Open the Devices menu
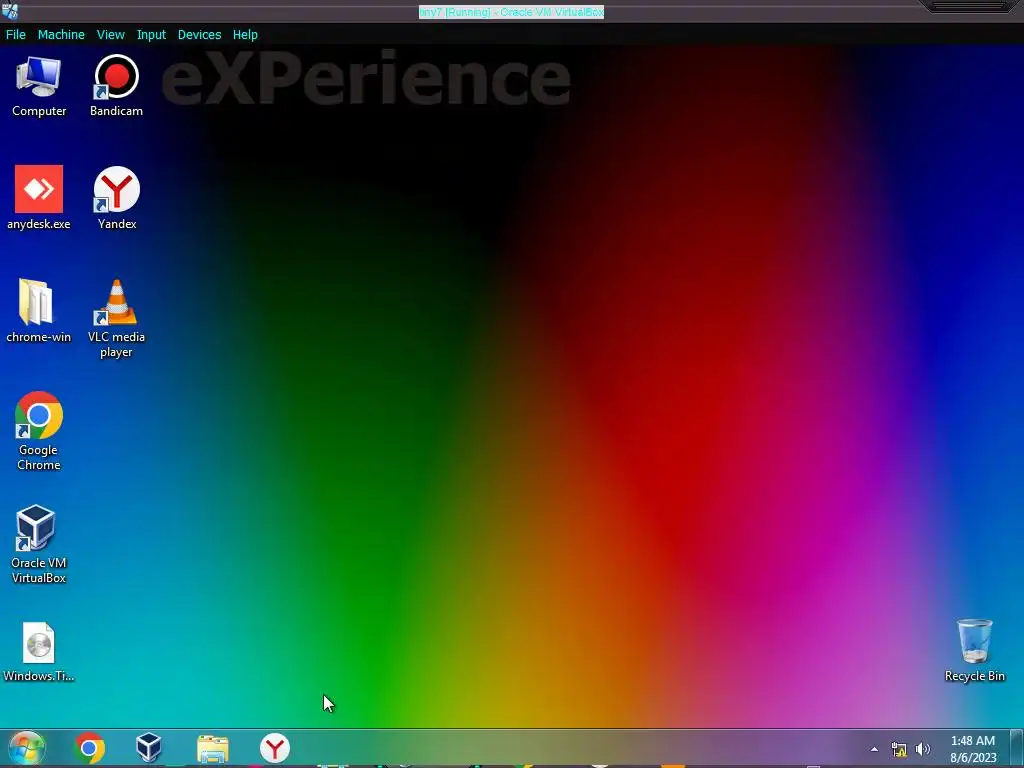Viewport: 1024px width, 768px height. (199, 35)
